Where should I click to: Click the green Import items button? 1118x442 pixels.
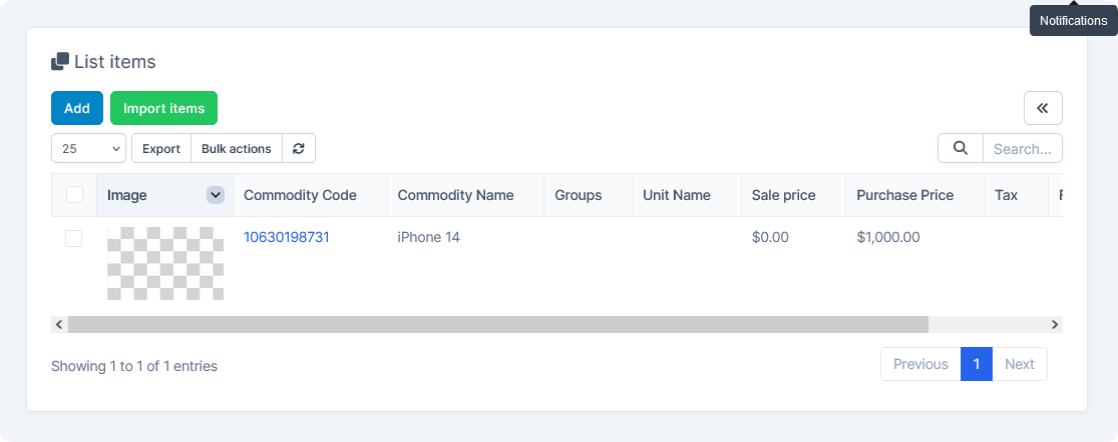click(164, 108)
